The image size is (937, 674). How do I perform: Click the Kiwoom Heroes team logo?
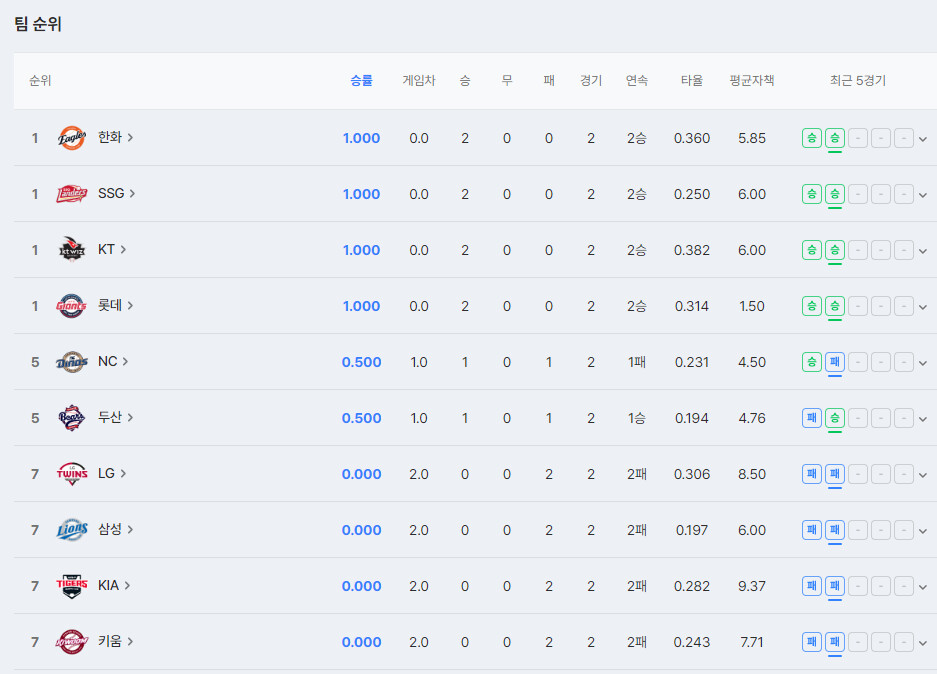(72, 642)
